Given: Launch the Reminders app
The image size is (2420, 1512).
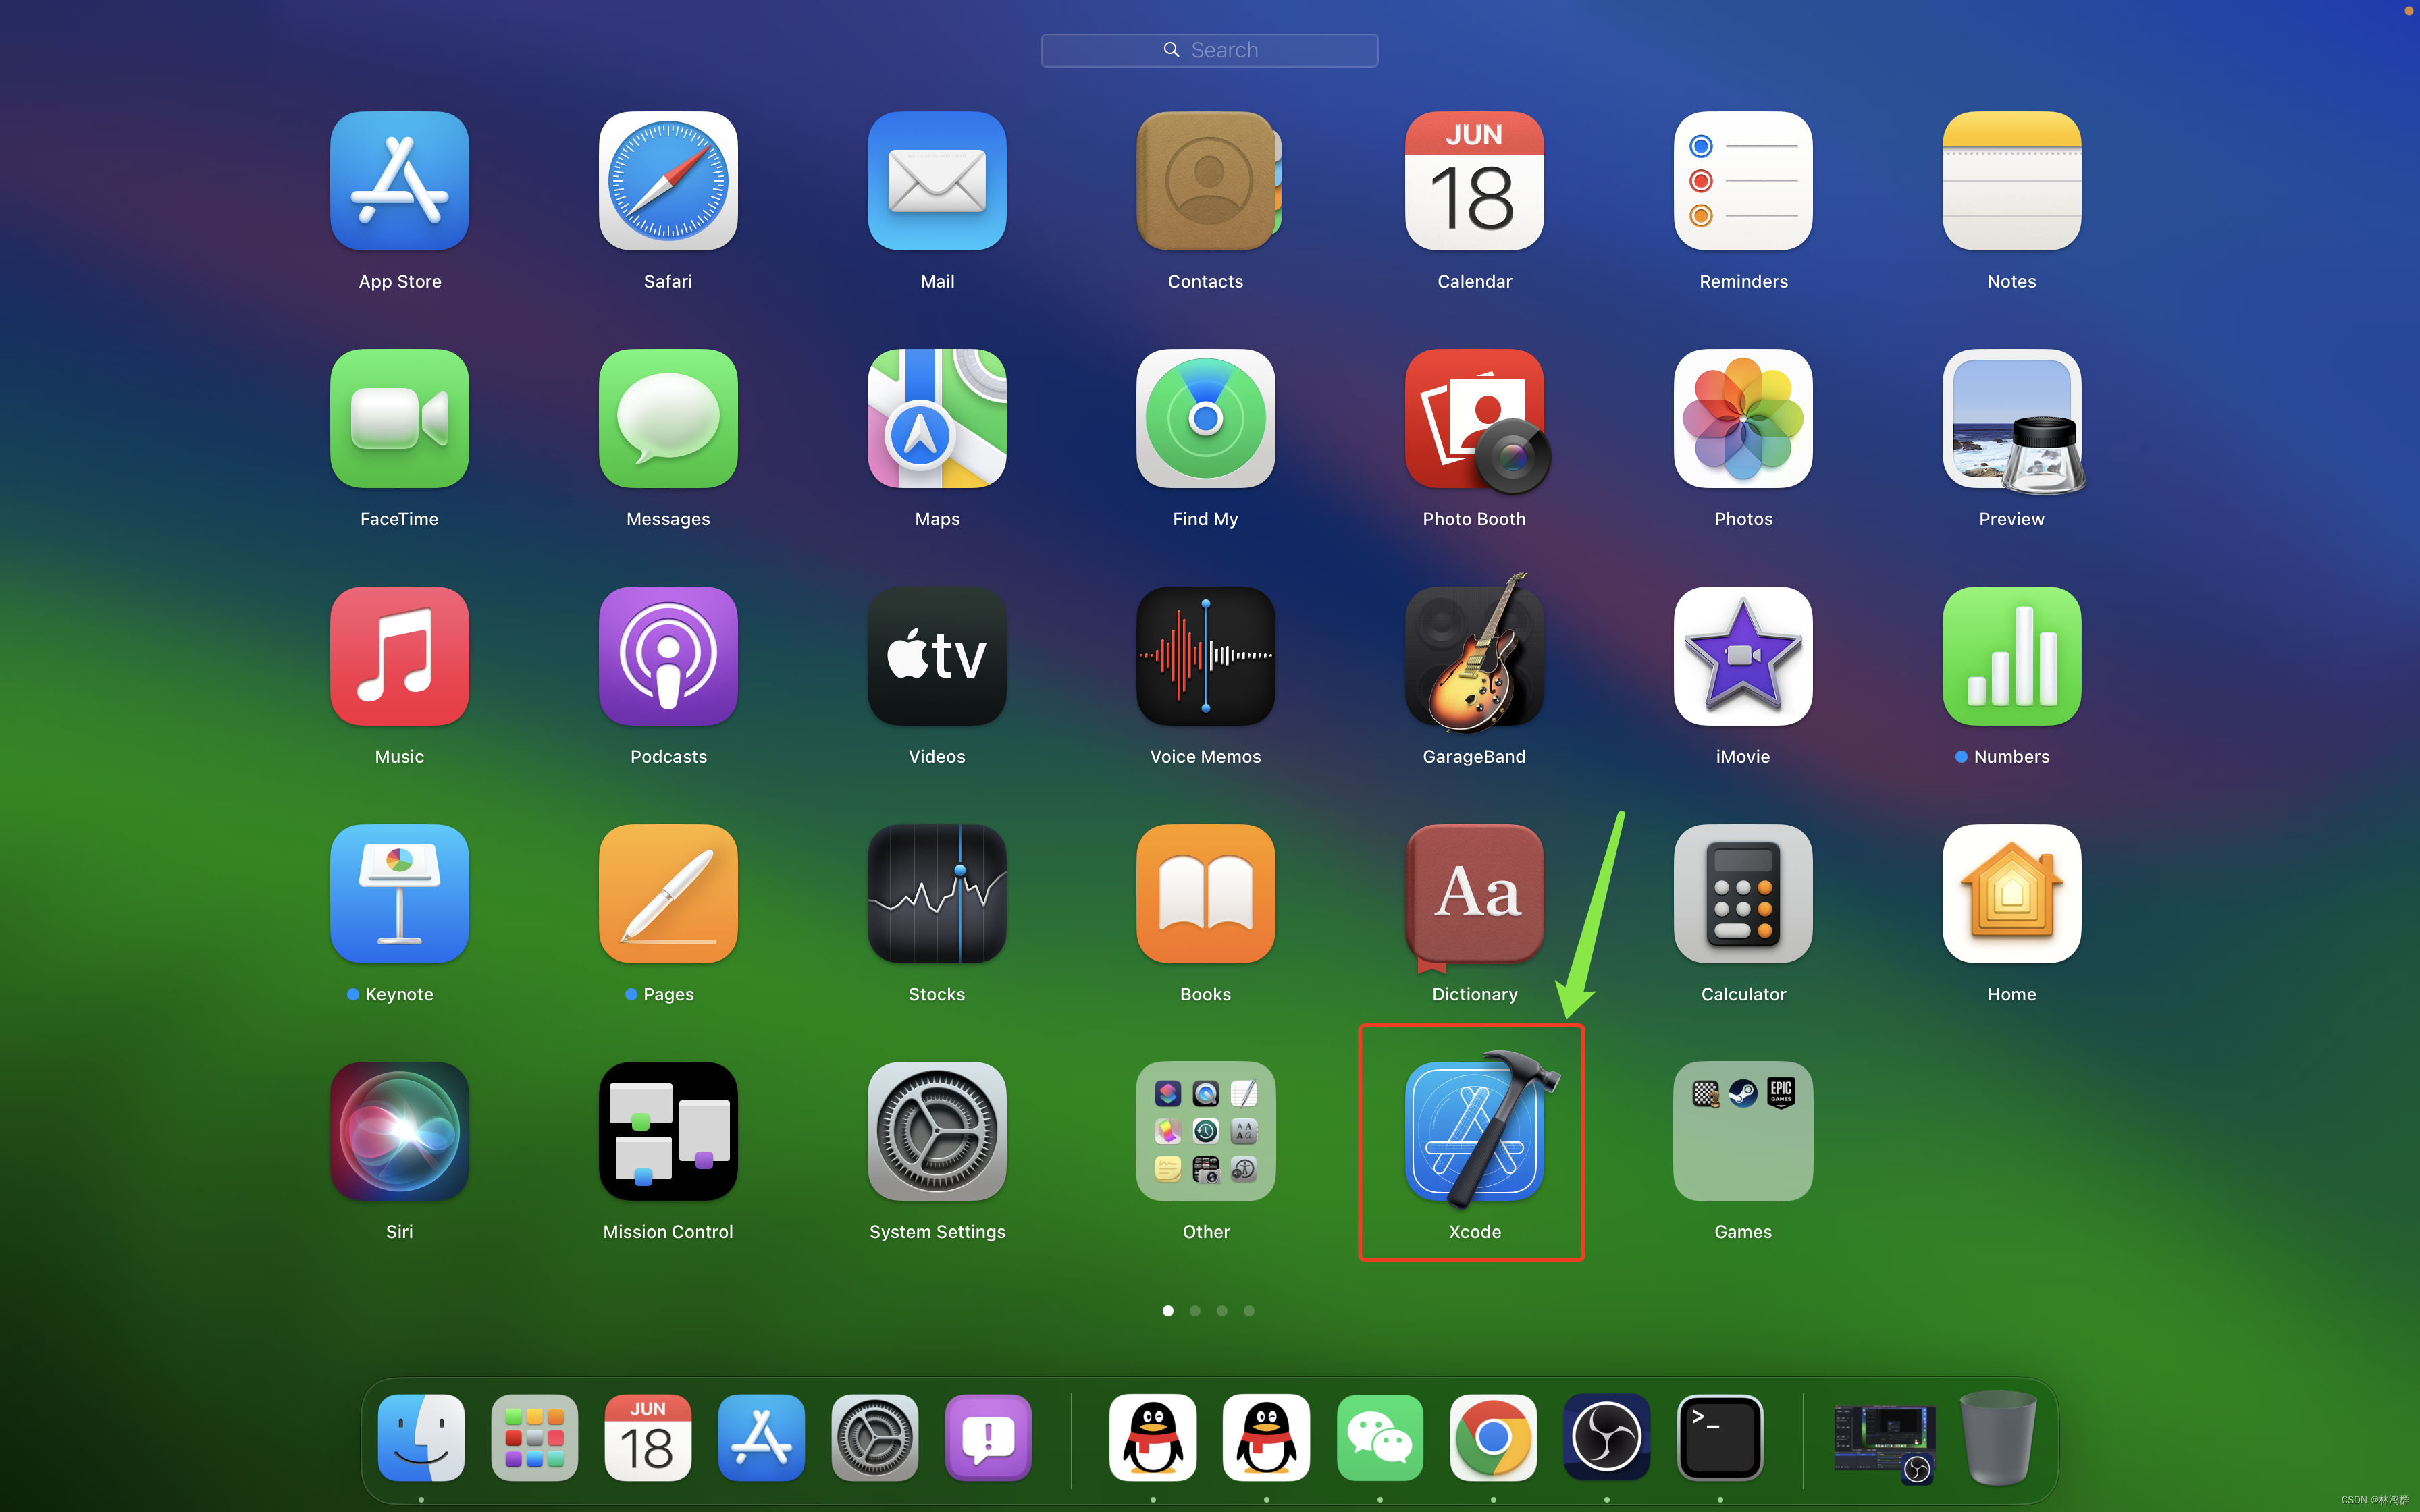Looking at the screenshot, I should pos(1743,181).
